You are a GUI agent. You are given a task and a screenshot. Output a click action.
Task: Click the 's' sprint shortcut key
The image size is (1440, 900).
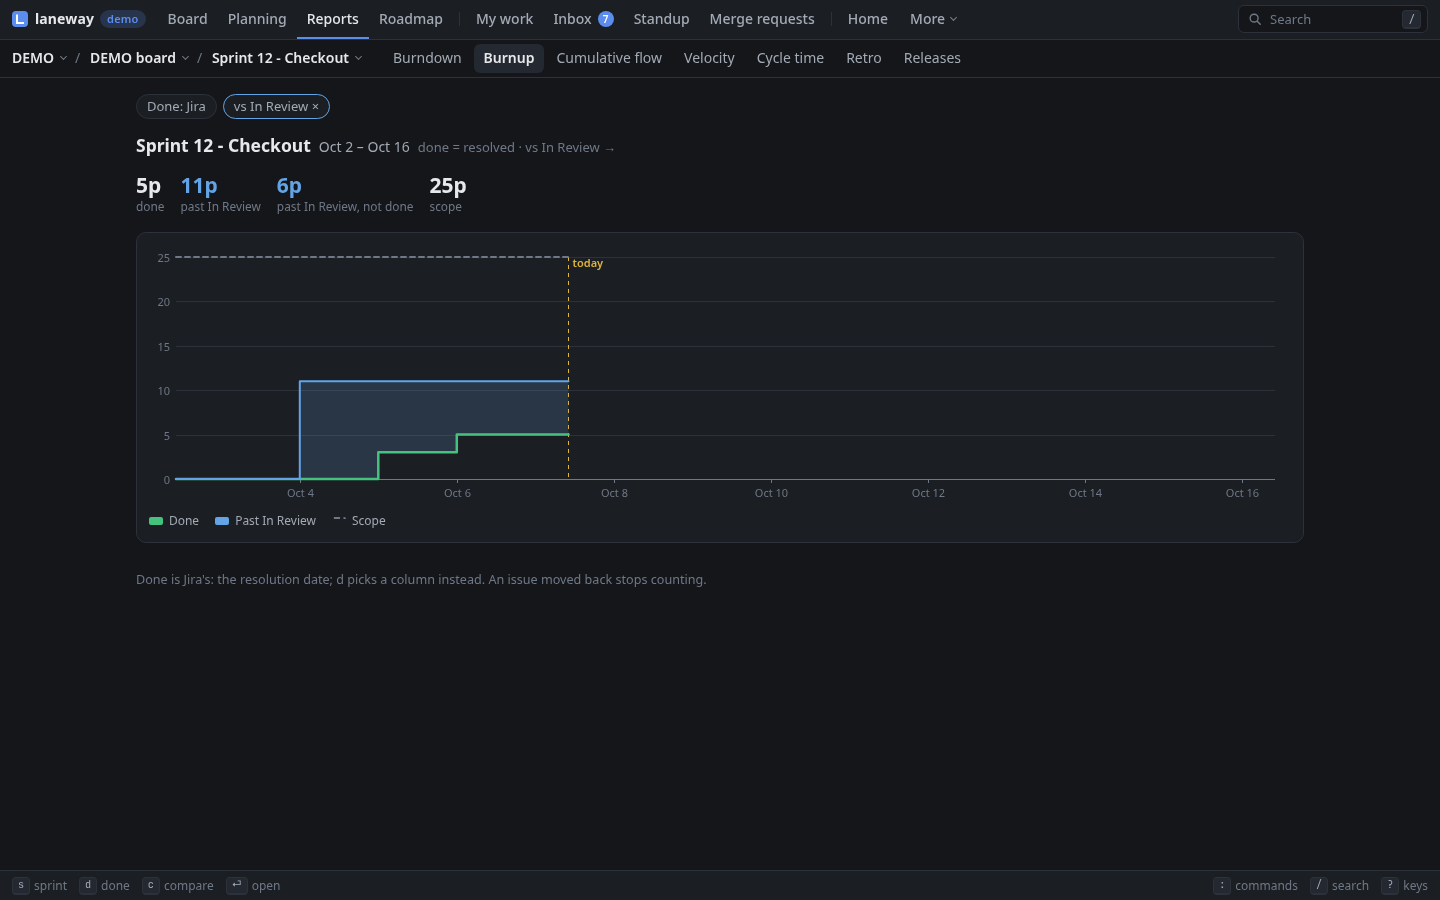(21, 885)
